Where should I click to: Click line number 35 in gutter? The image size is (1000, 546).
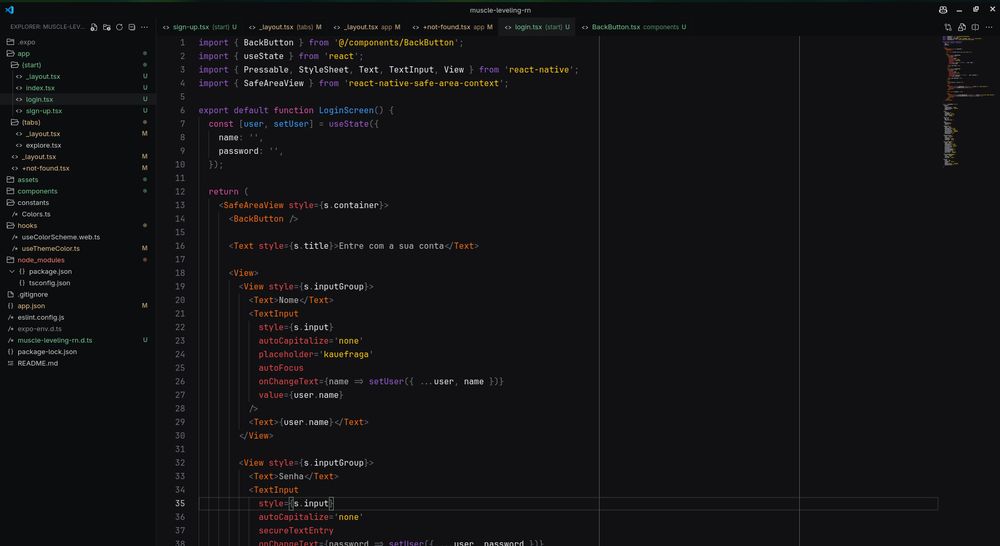[180, 503]
